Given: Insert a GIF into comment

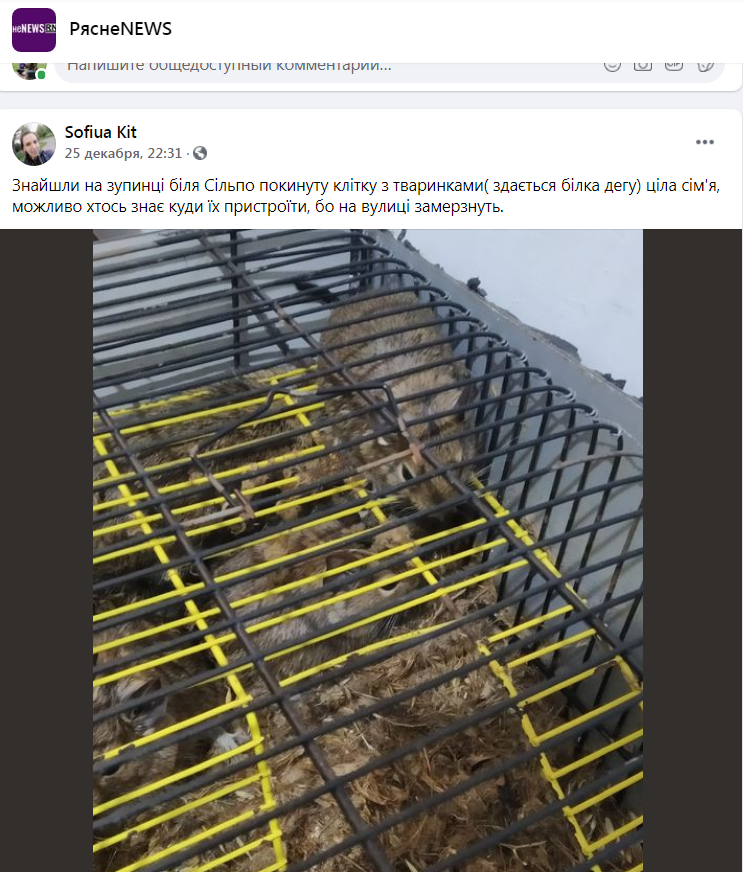Looking at the screenshot, I should 674,66.
